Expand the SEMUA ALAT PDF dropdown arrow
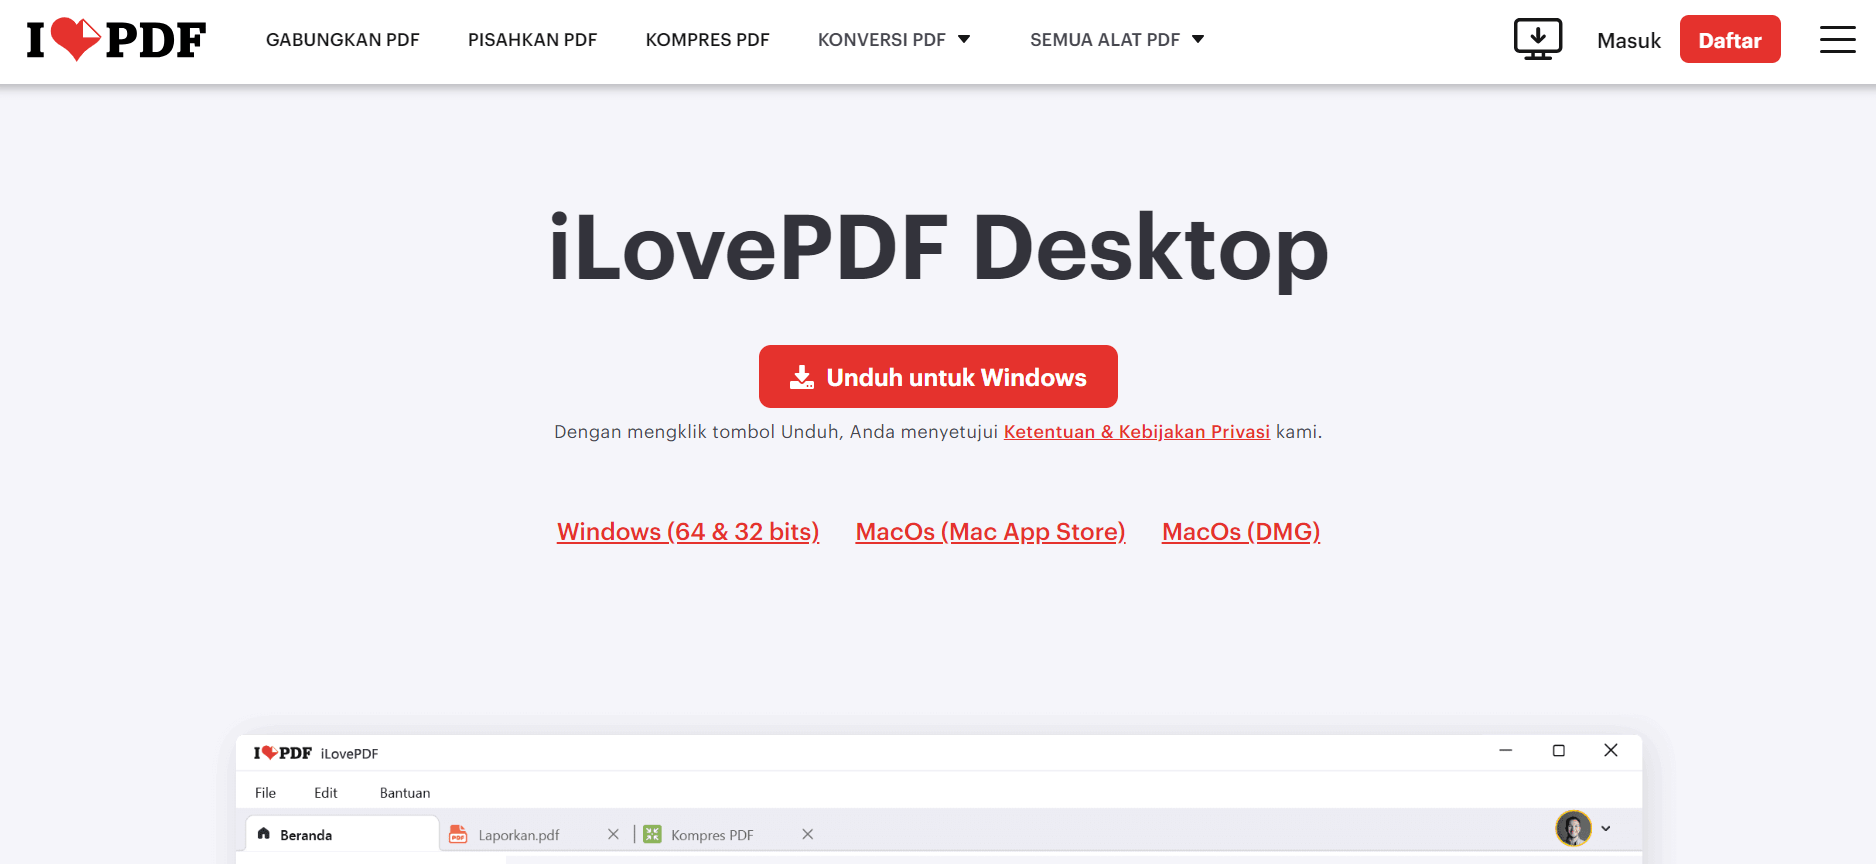The height and width of the screenshot is (864, 1876). 1198,39
